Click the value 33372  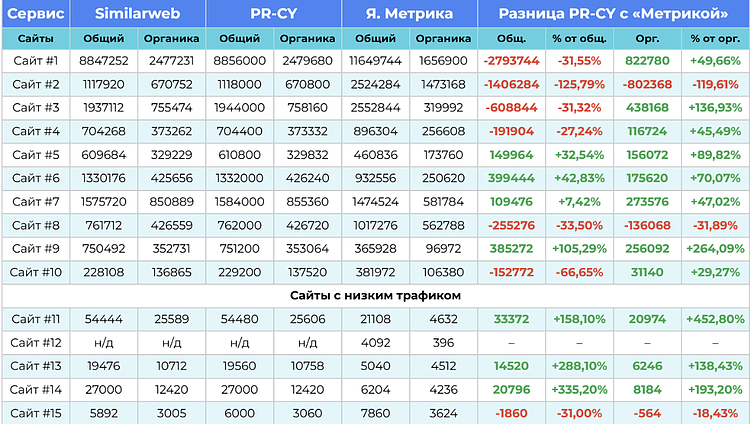tap(512, 319)
